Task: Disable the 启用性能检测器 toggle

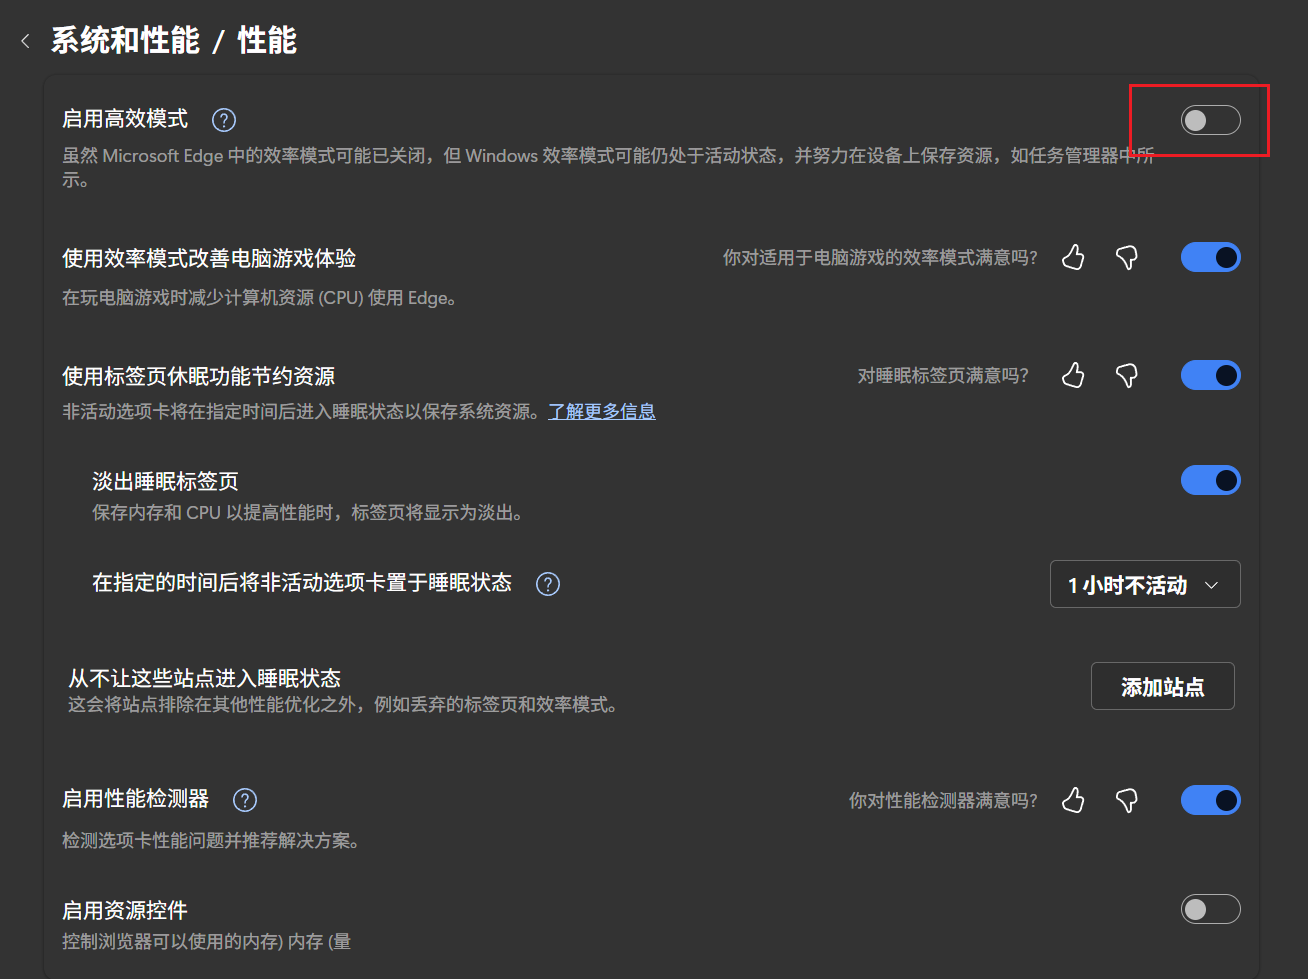Action: point(1211,800)
